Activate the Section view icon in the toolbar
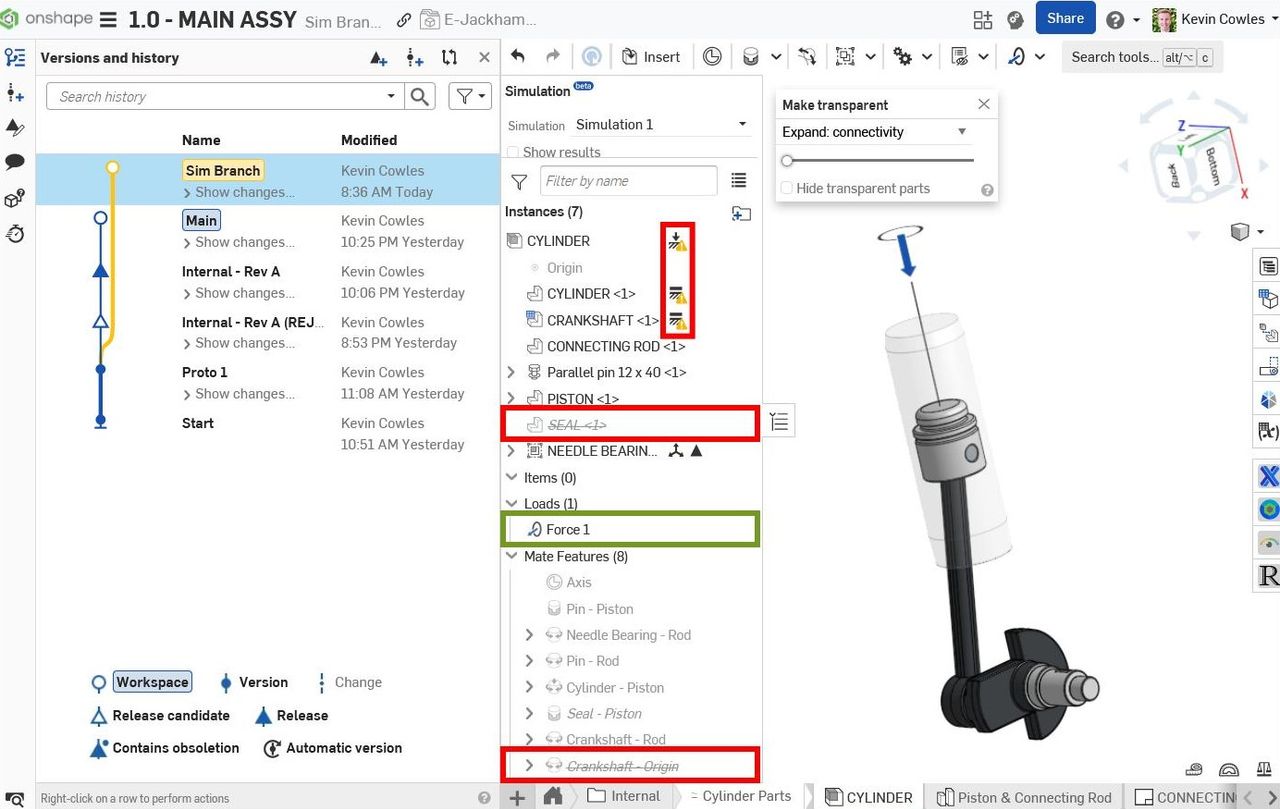1280x809 pixels. [712, 57]
